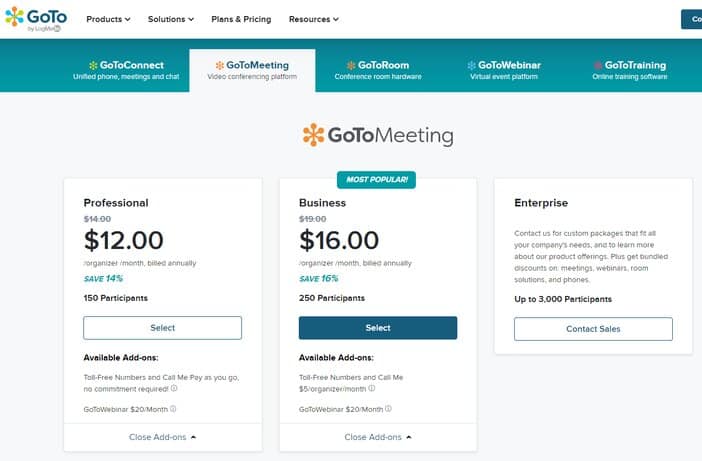The image size is (702, 461).
Task: Click info icon after '$5/organizer/month'
Action: tap(372, 388)
